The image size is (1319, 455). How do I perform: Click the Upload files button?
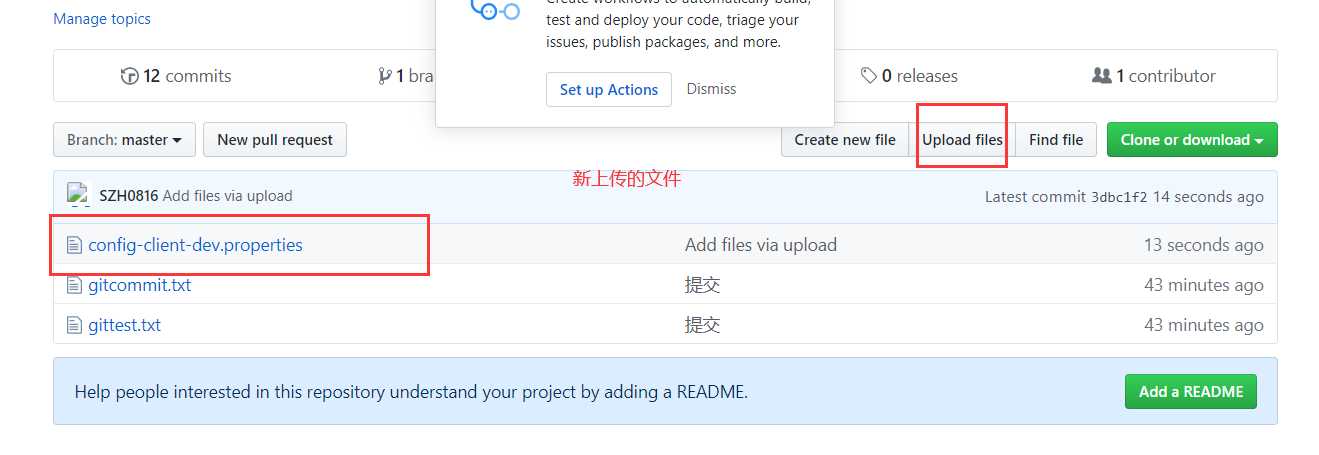[x=962, y=140]
